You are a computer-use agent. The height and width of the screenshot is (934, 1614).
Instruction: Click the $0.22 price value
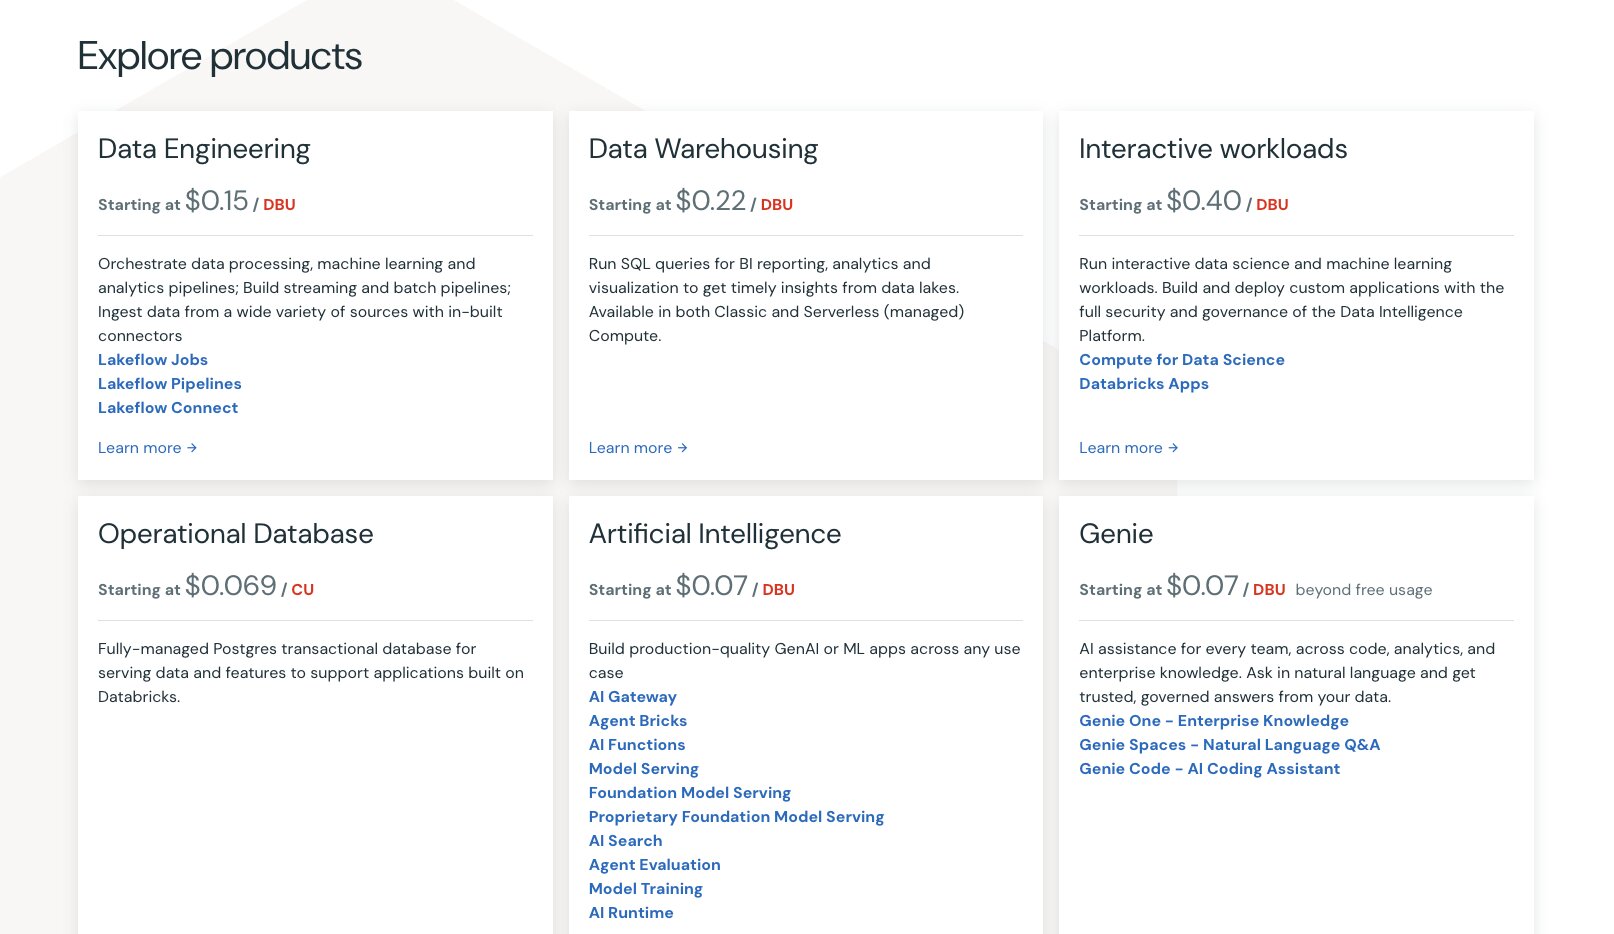tap(711, 201)
